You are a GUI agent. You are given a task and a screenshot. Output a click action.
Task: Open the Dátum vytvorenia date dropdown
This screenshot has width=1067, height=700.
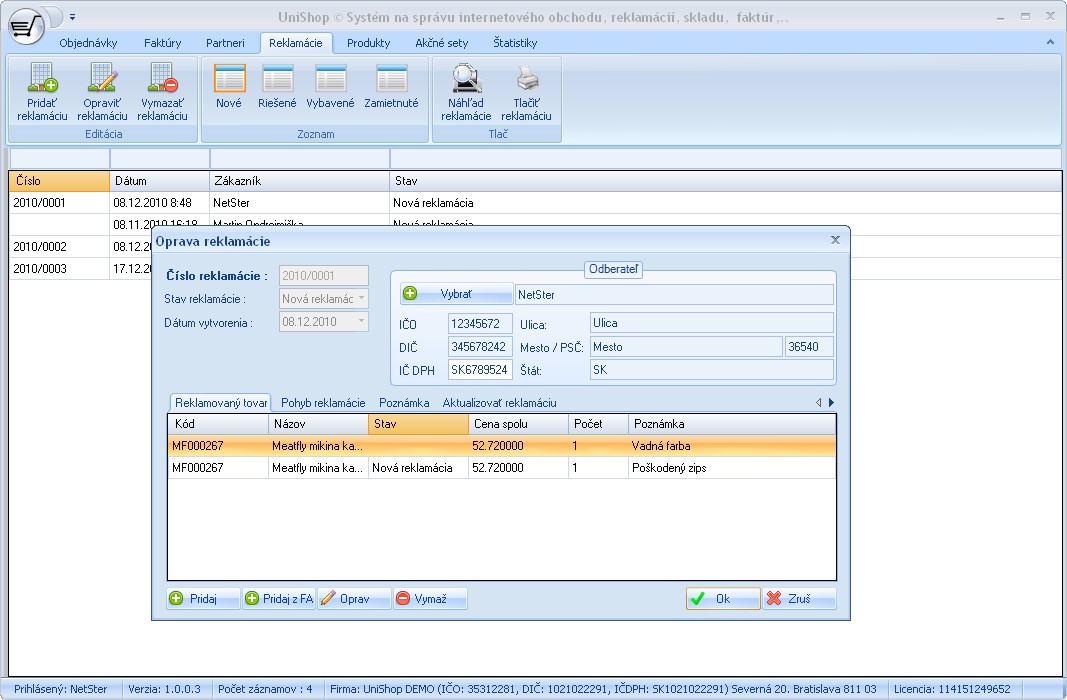(361, 322)
